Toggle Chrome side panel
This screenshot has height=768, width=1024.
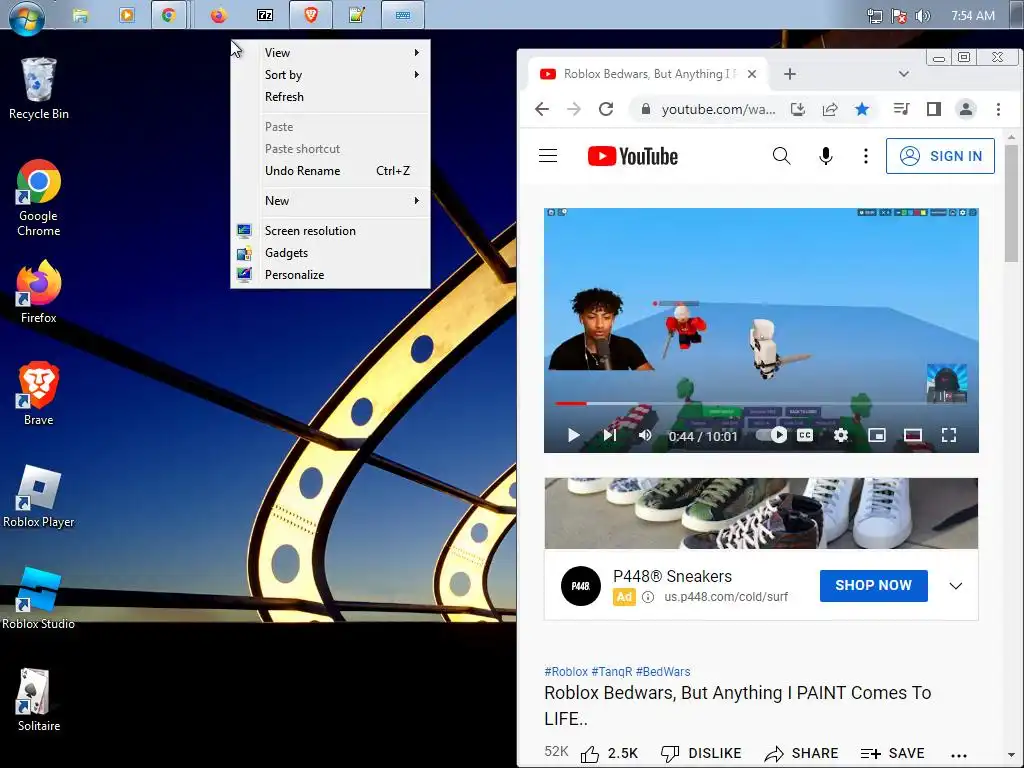(x=934, y=109)
